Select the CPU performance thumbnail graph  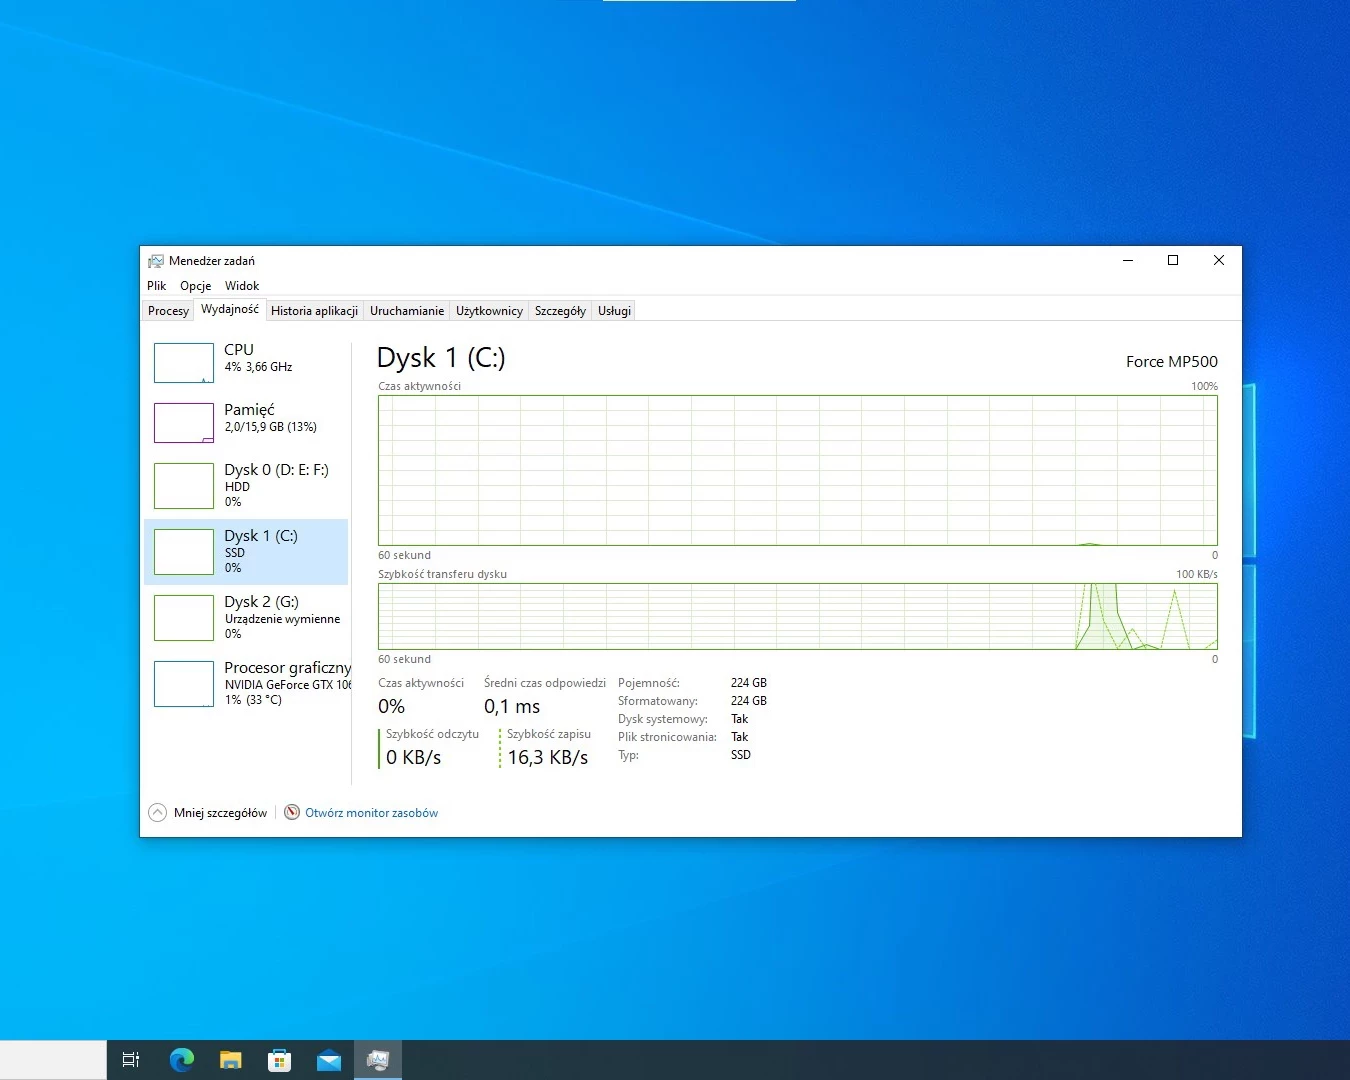184,363
